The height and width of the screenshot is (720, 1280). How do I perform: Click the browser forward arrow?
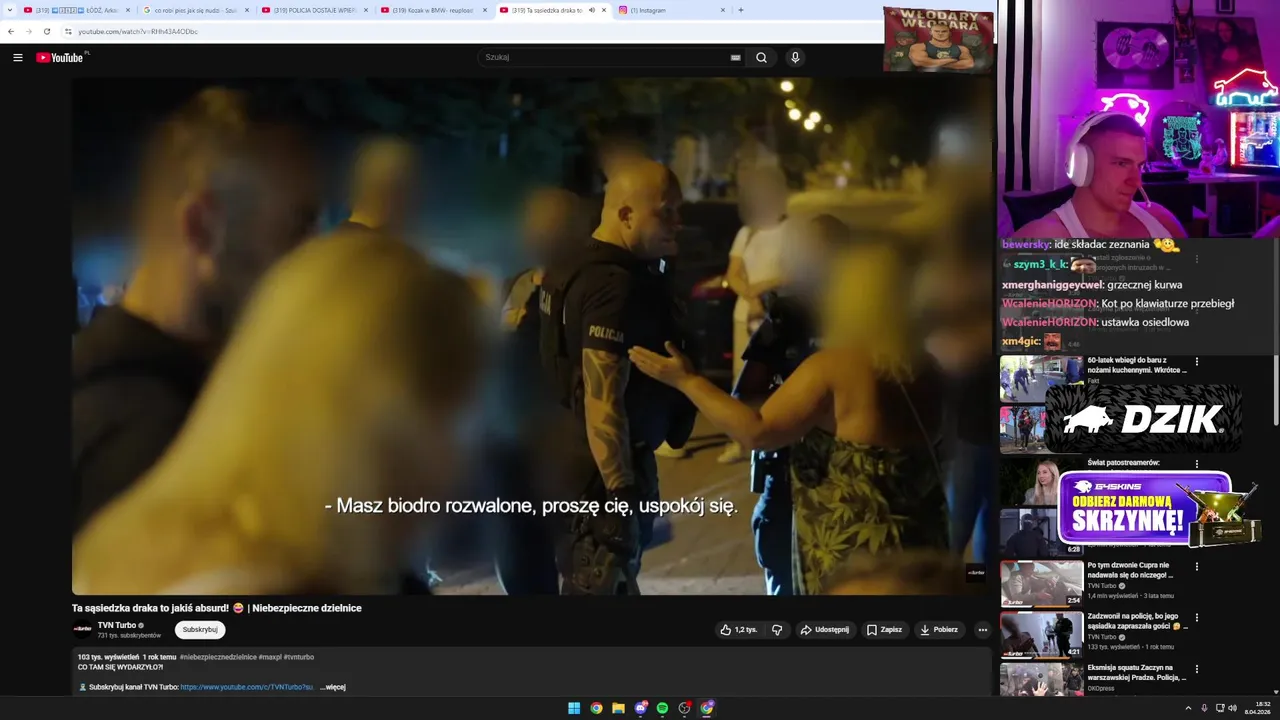(x=28, y=31)
